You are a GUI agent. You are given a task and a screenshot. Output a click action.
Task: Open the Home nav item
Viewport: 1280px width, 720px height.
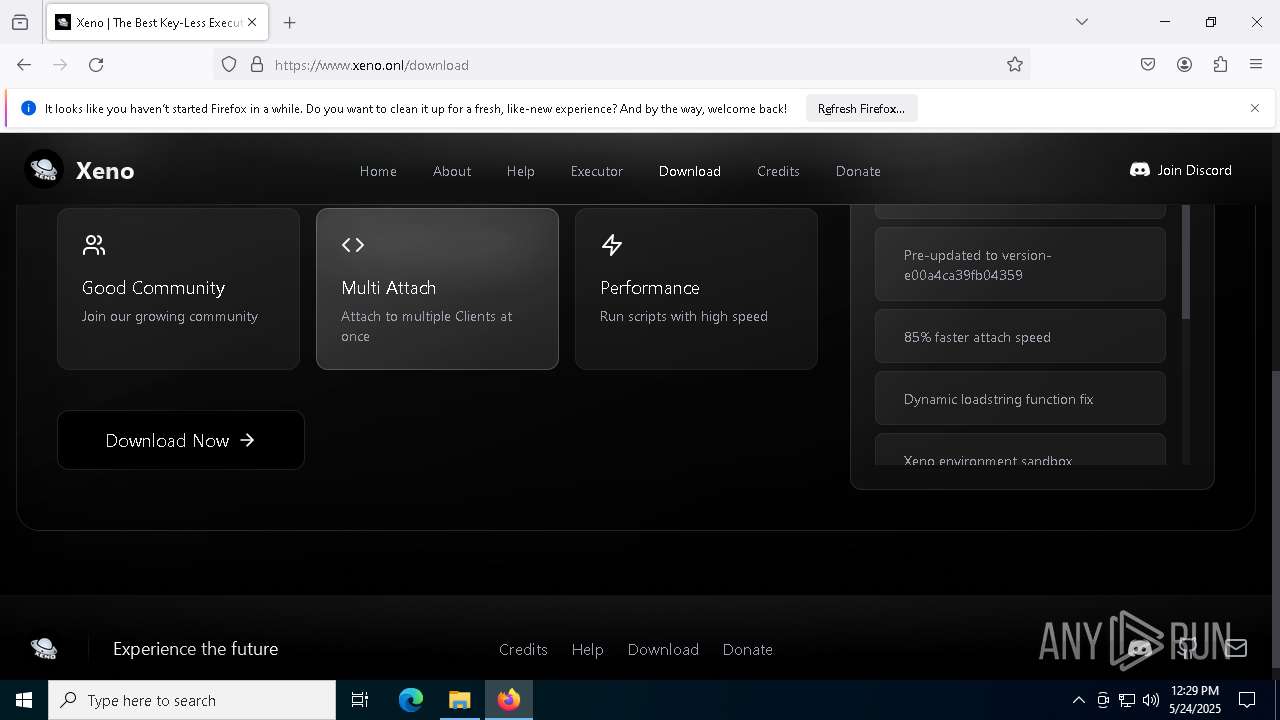pyautogui.click(x=378, y=171)
